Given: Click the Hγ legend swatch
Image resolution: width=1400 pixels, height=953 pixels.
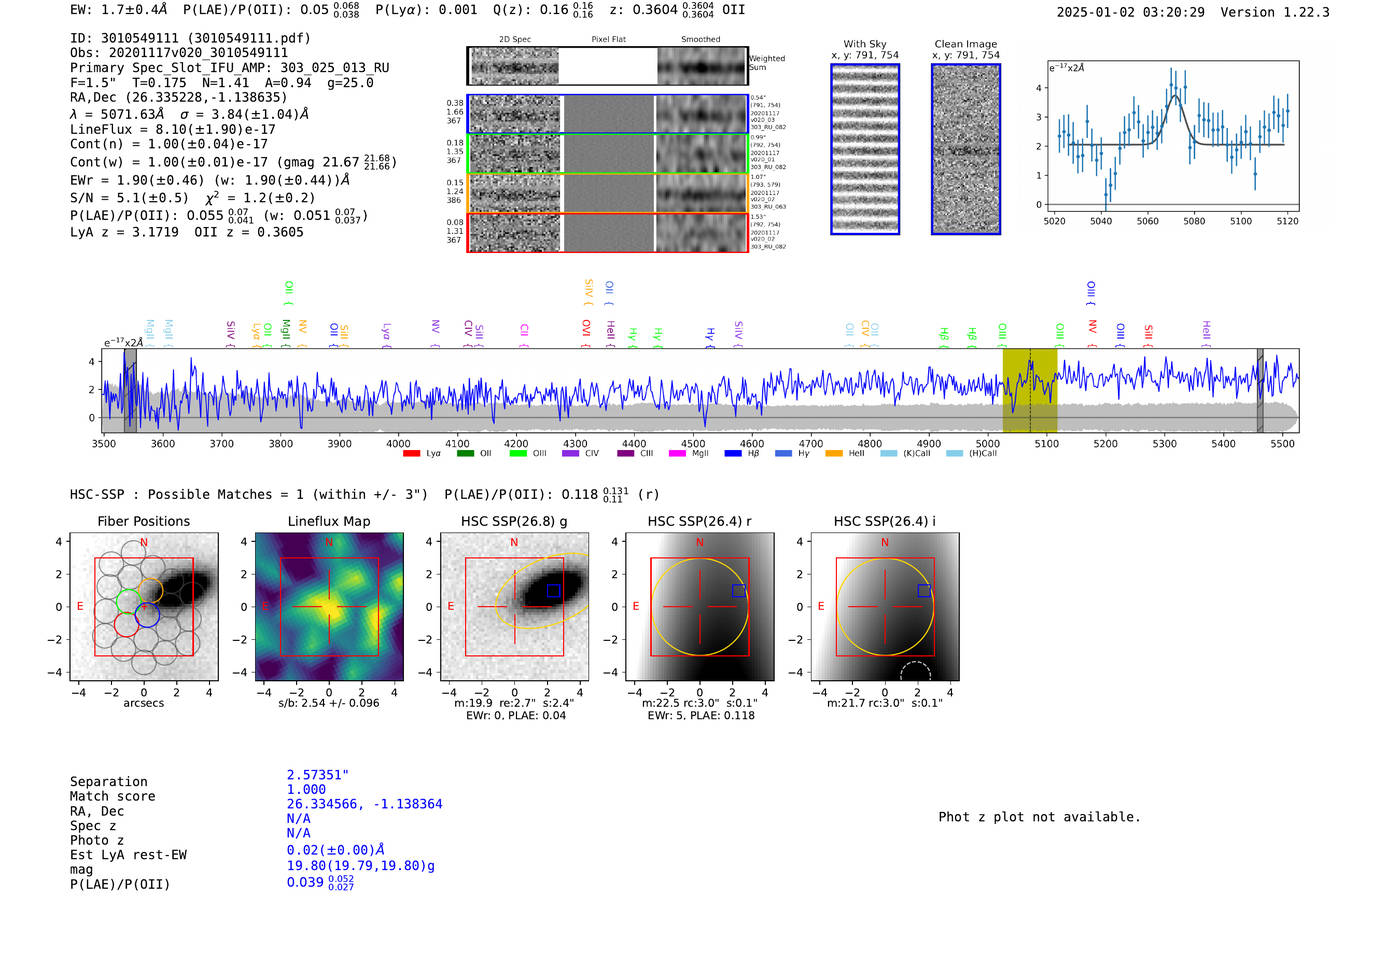Looking at the screenshot, I should coord(783,454).
